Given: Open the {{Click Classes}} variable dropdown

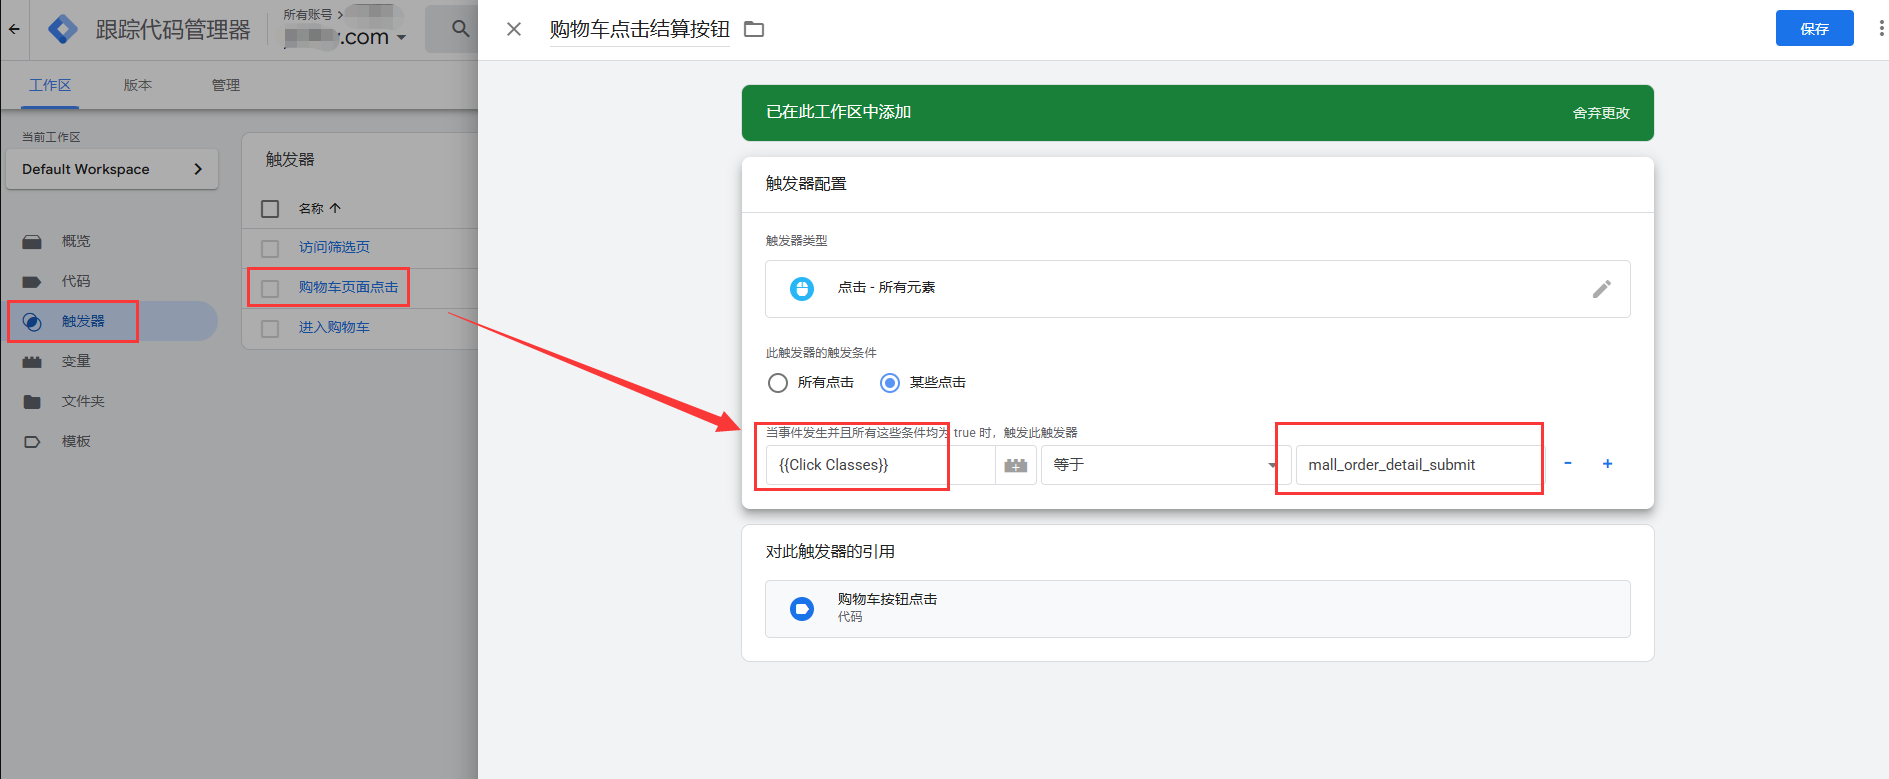Looking at the screenshot, I should [x=880, y=465].
